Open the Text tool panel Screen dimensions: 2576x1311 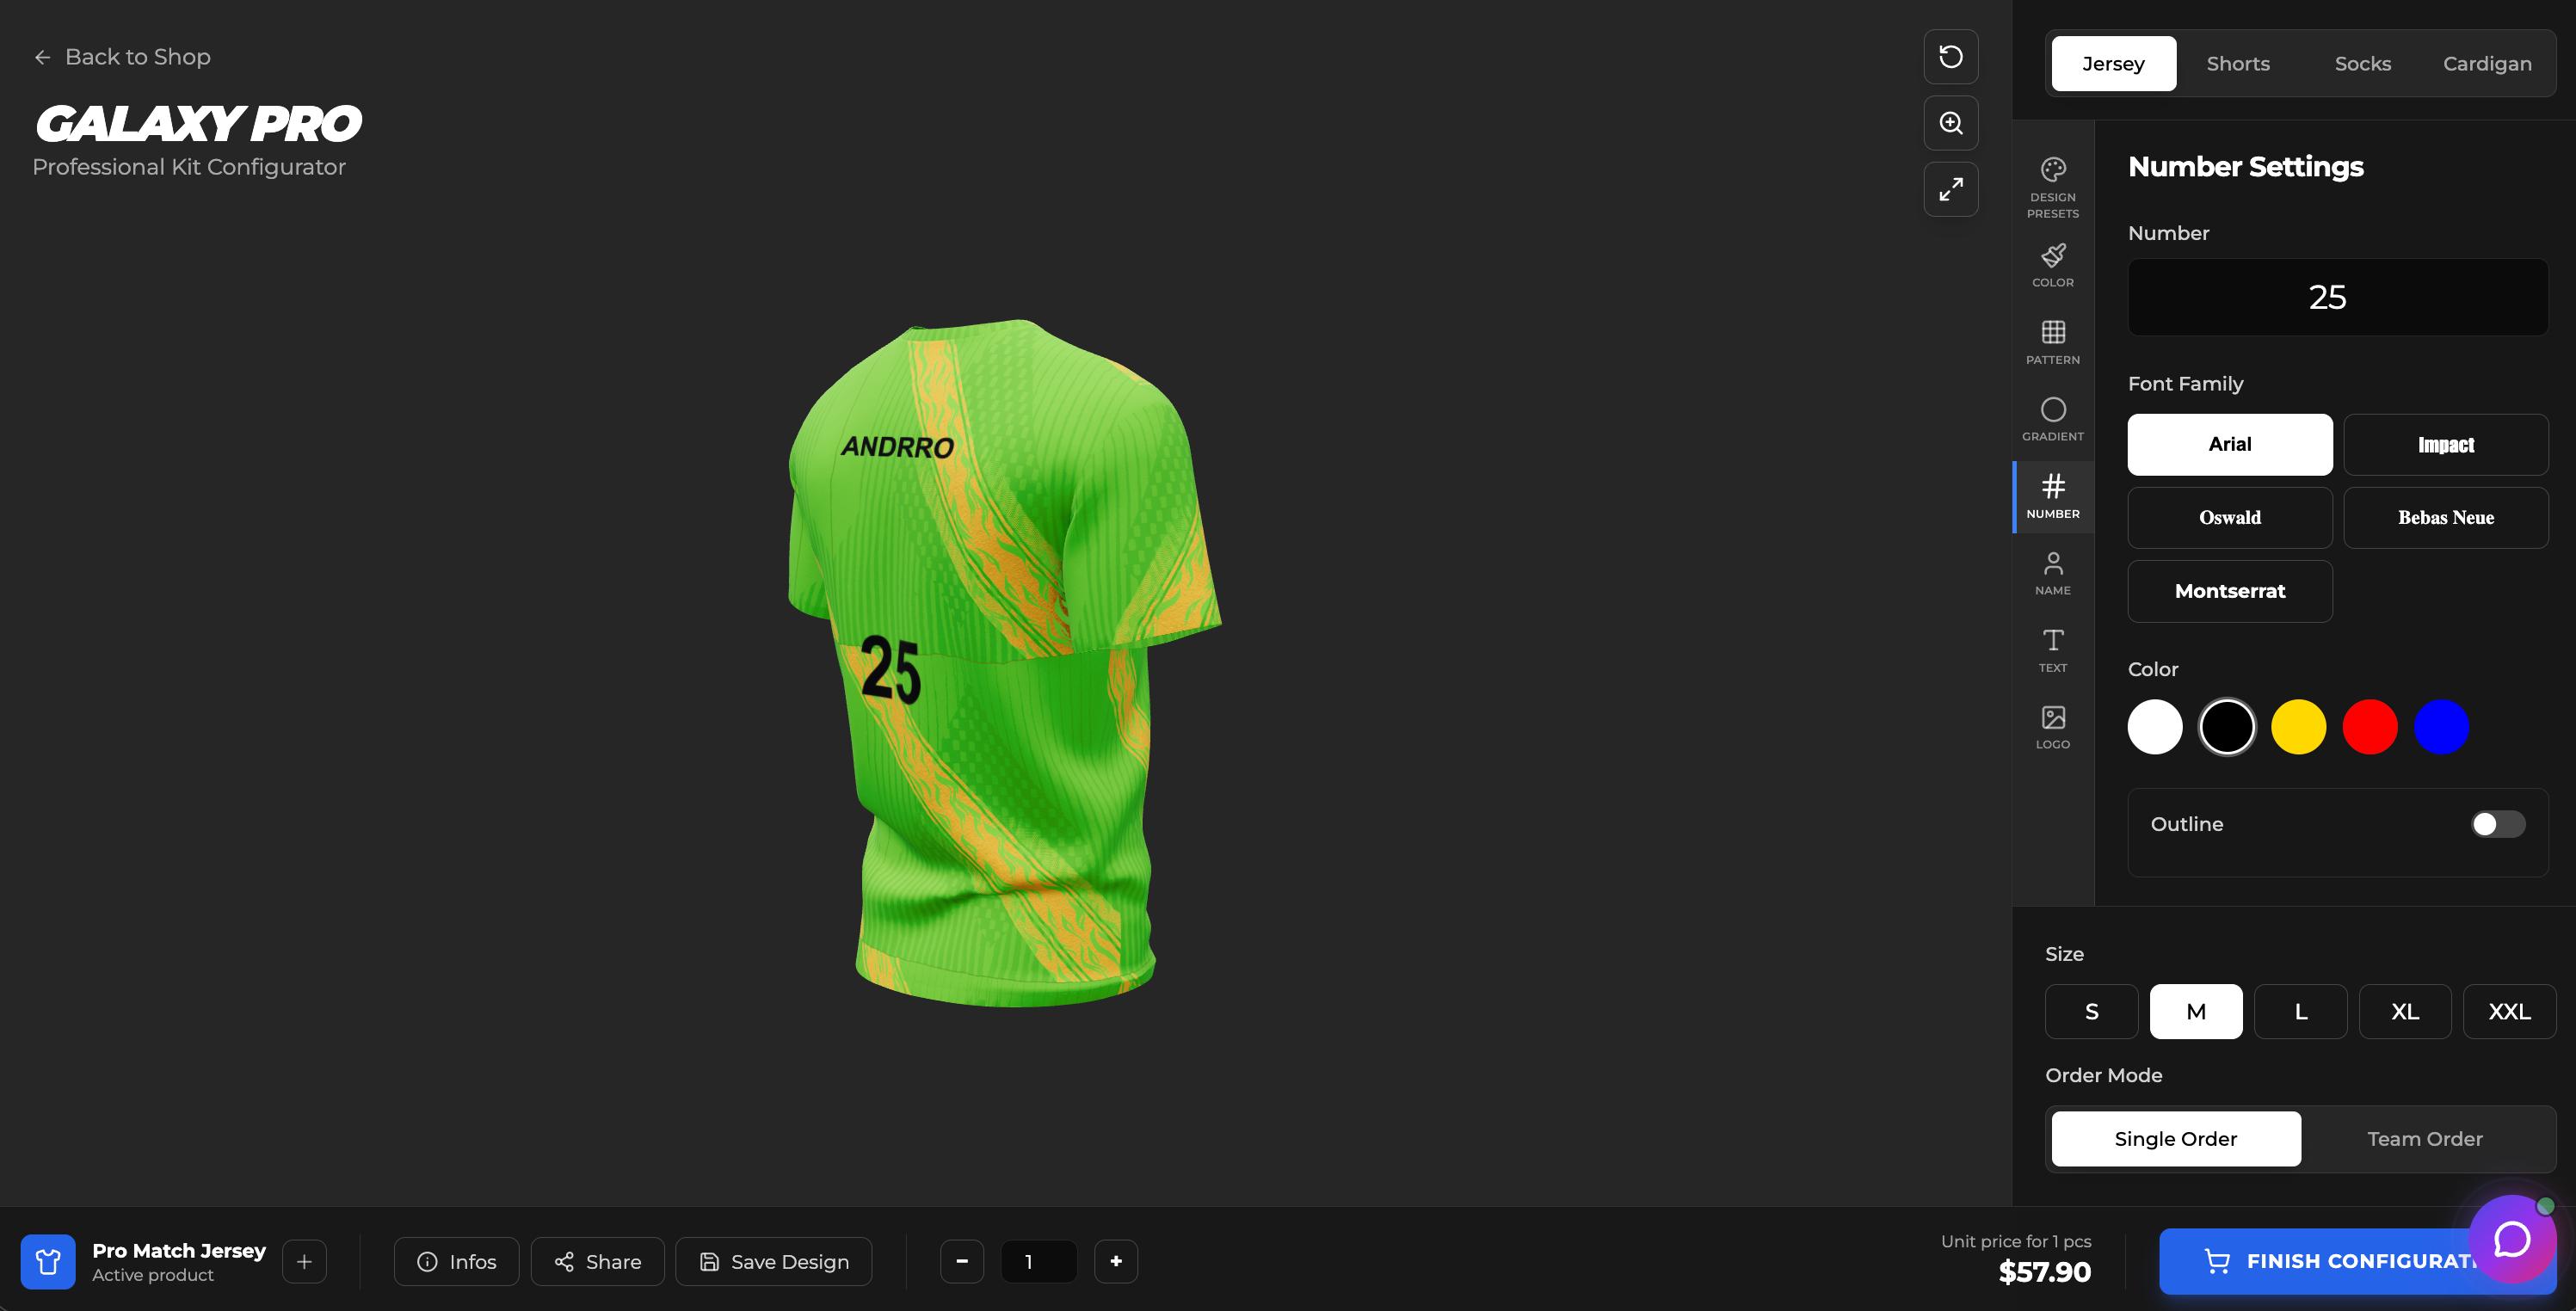pyautogui.click(x=2053, y=650)
